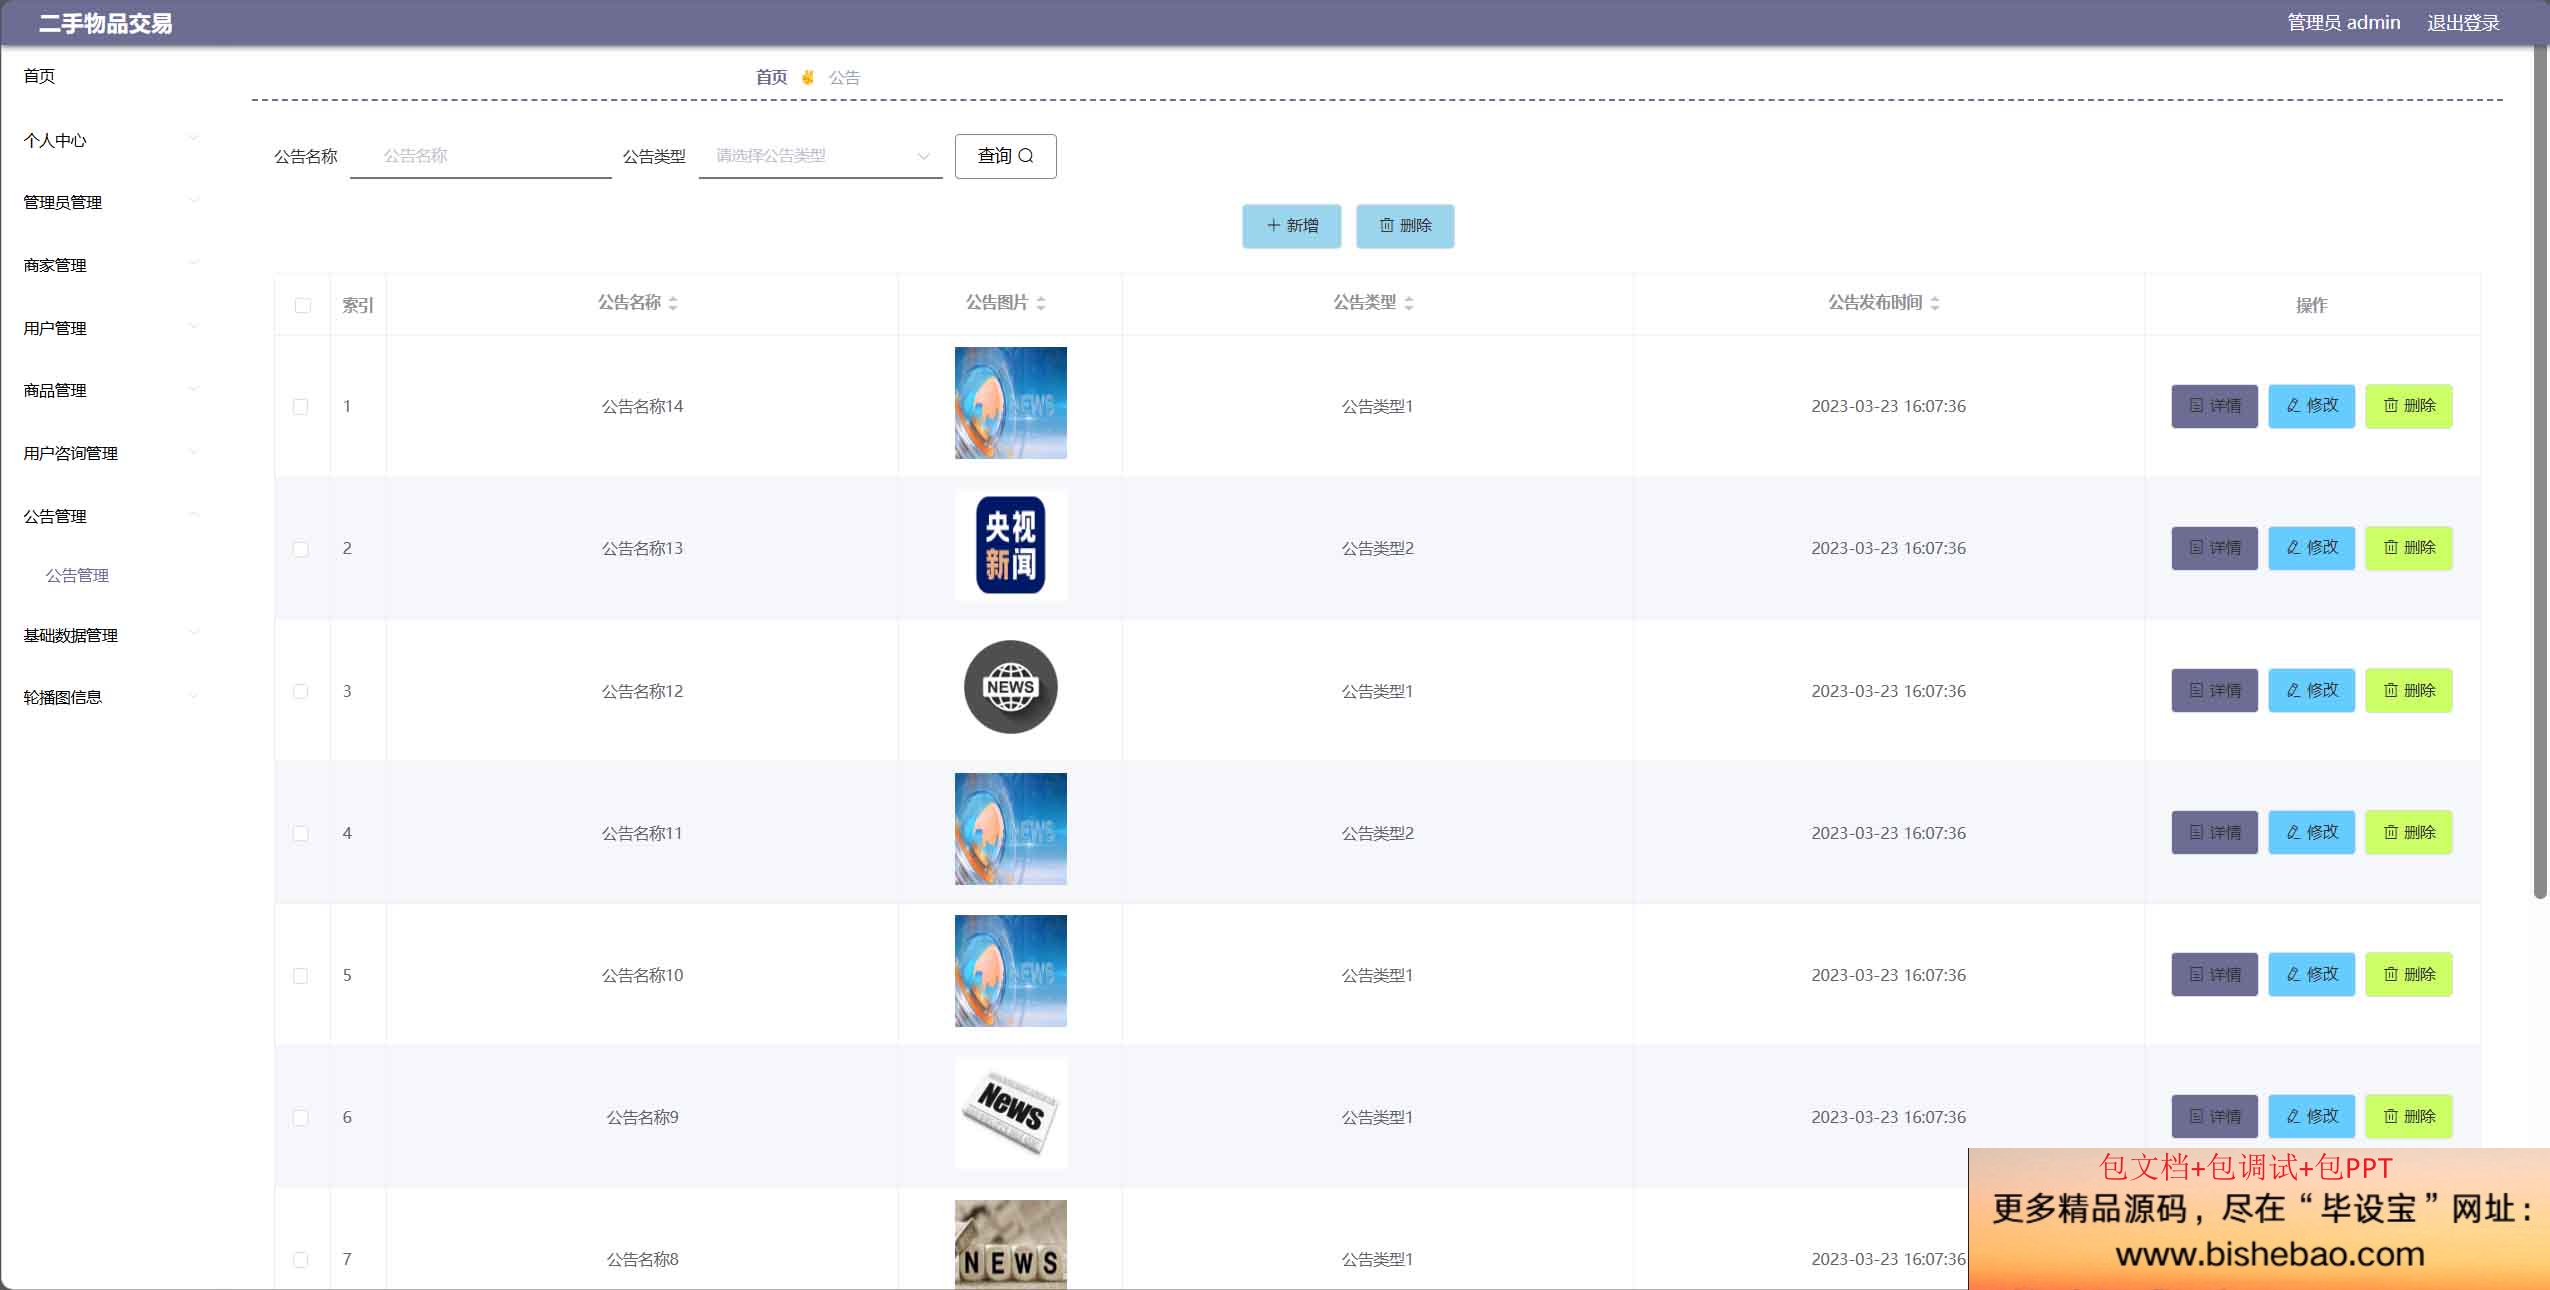Image resolution: width=2550 pixels, height=1290 pixels.
Task: Click 删除 for 公告名称14 row
Action: [2408, 406]
